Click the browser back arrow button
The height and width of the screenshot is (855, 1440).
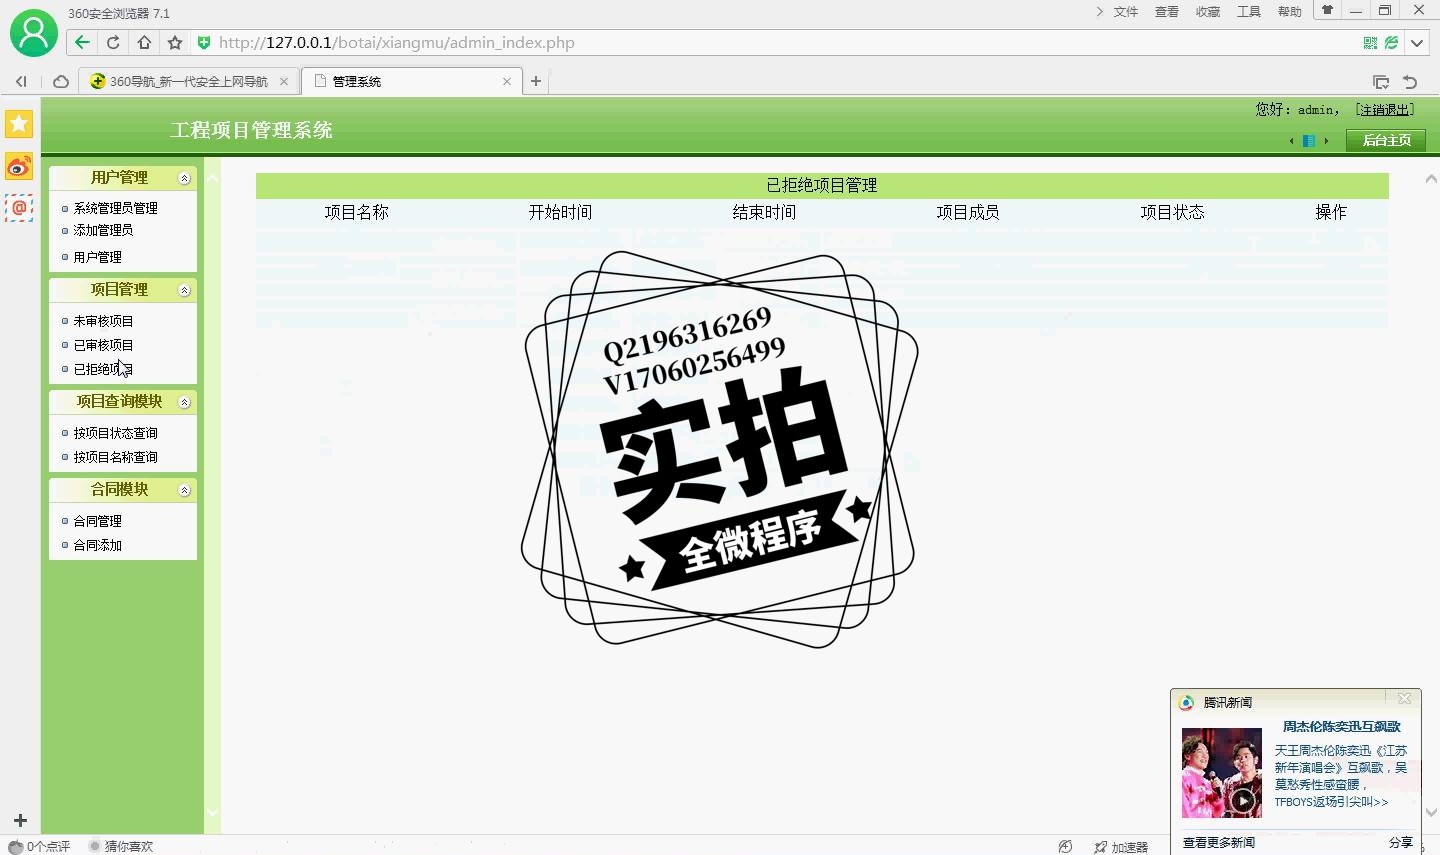pyautogui.click(x=82, y=42)
